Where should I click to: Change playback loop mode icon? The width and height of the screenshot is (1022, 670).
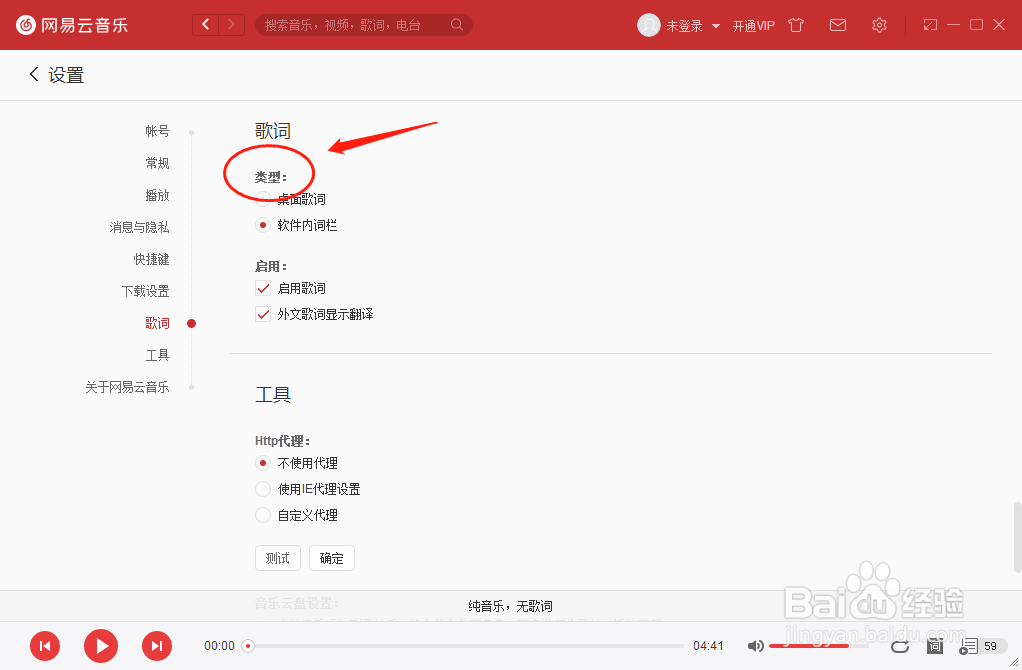coord(899,647)
